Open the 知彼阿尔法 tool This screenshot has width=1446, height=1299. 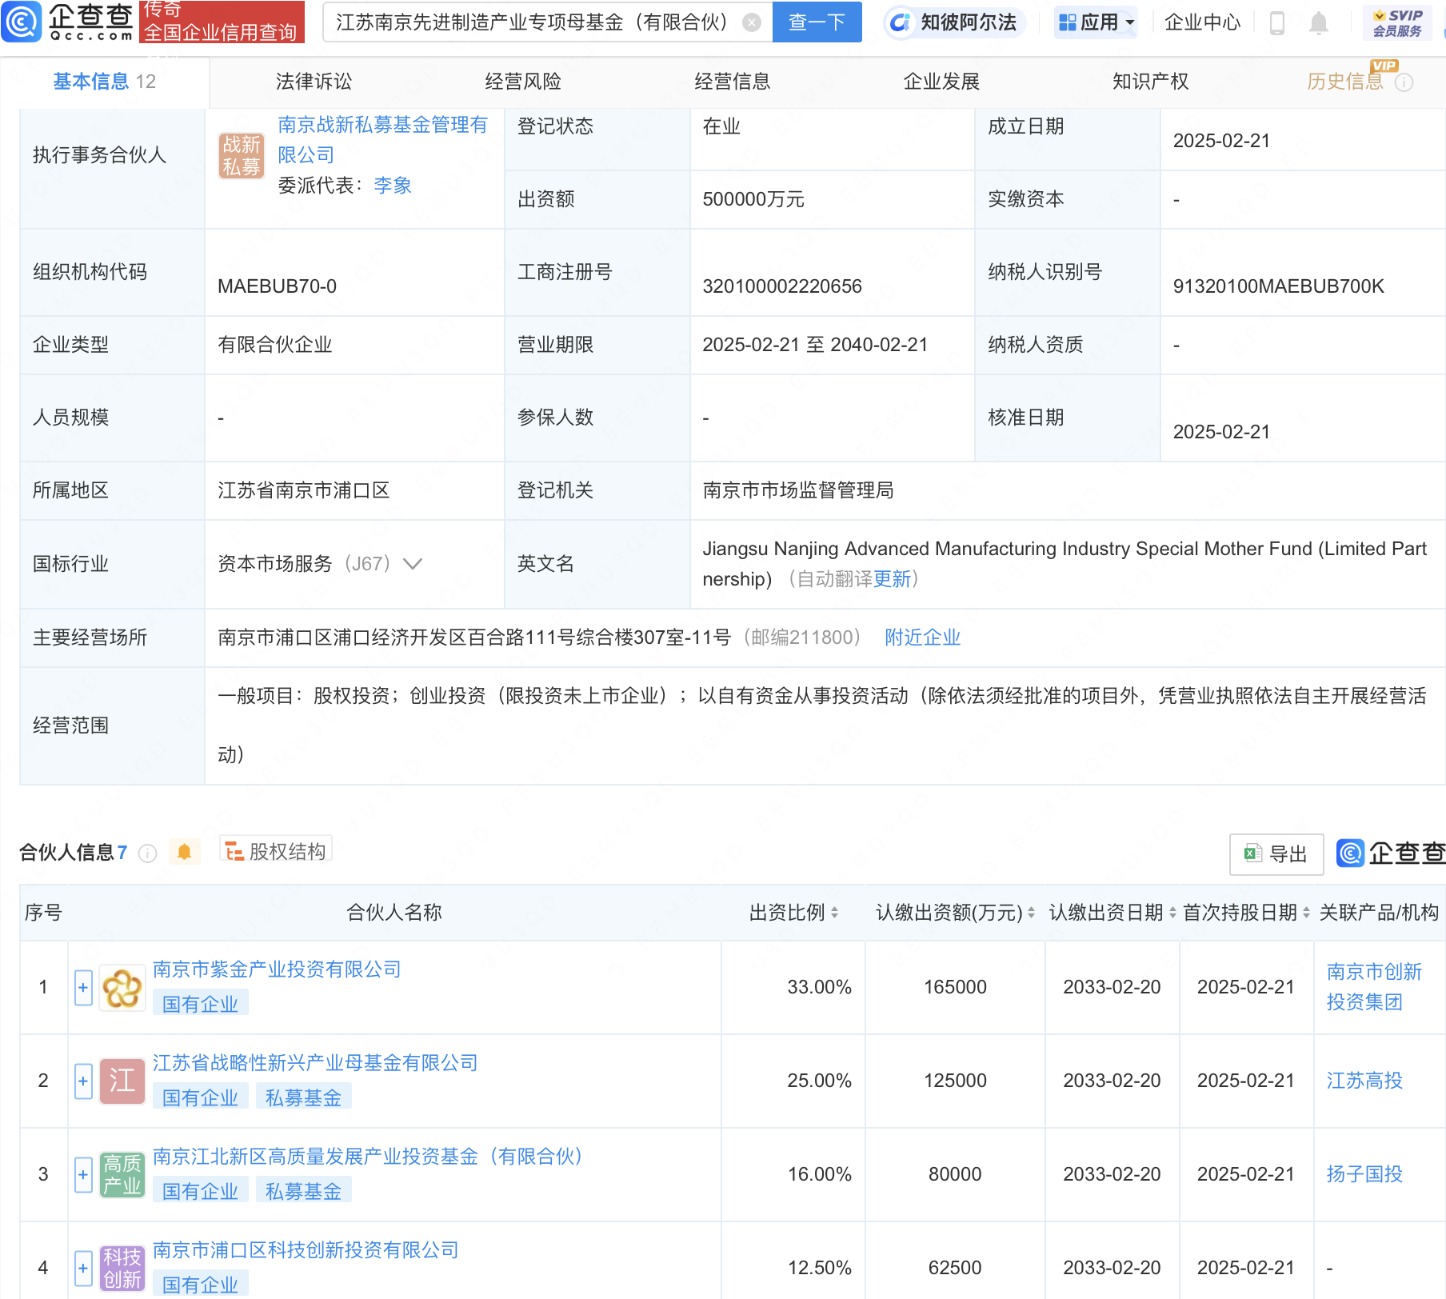point(953,21)
